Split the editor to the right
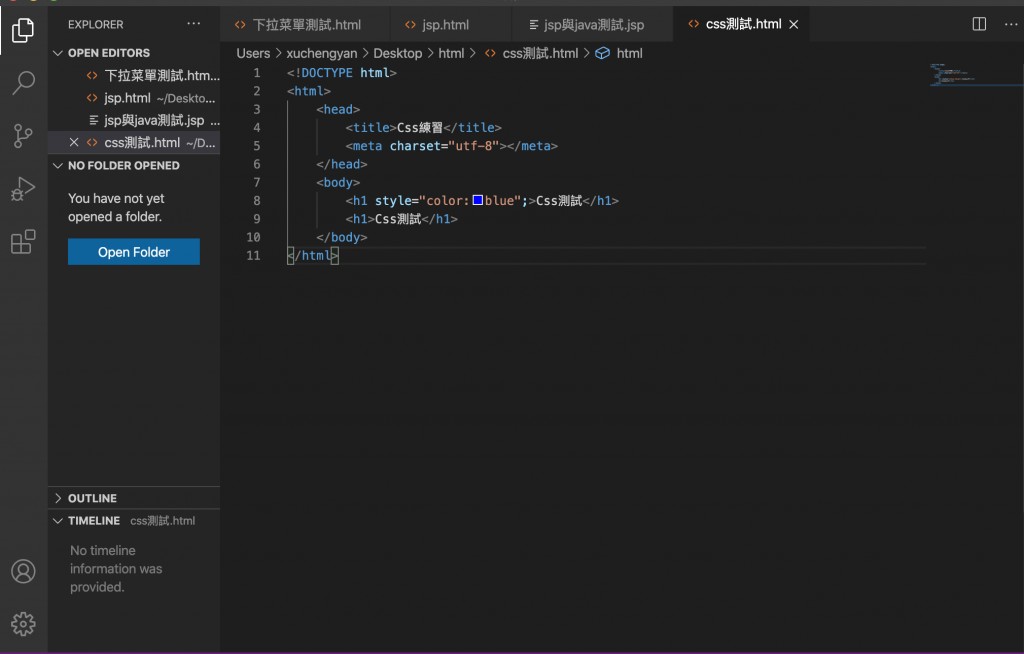The image size is (1024, 654). pyautogui.click(x=979, y=24)
